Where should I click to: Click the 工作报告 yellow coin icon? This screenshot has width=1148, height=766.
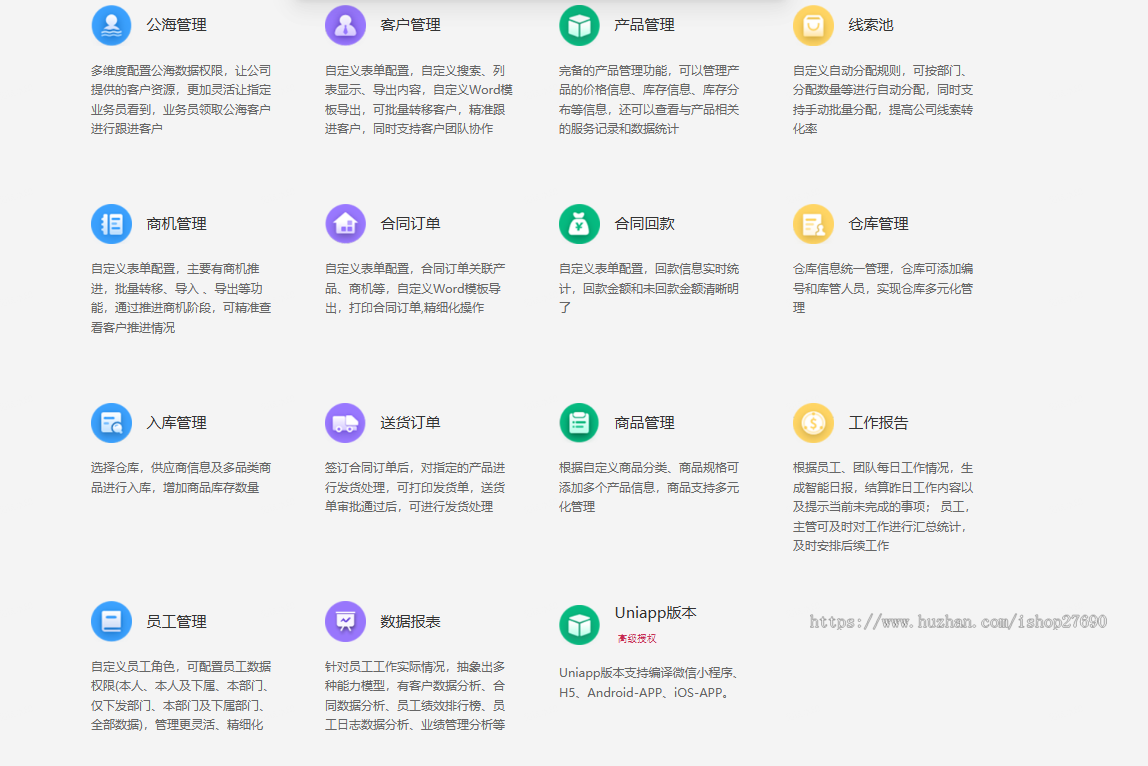[x=813, y=423]
